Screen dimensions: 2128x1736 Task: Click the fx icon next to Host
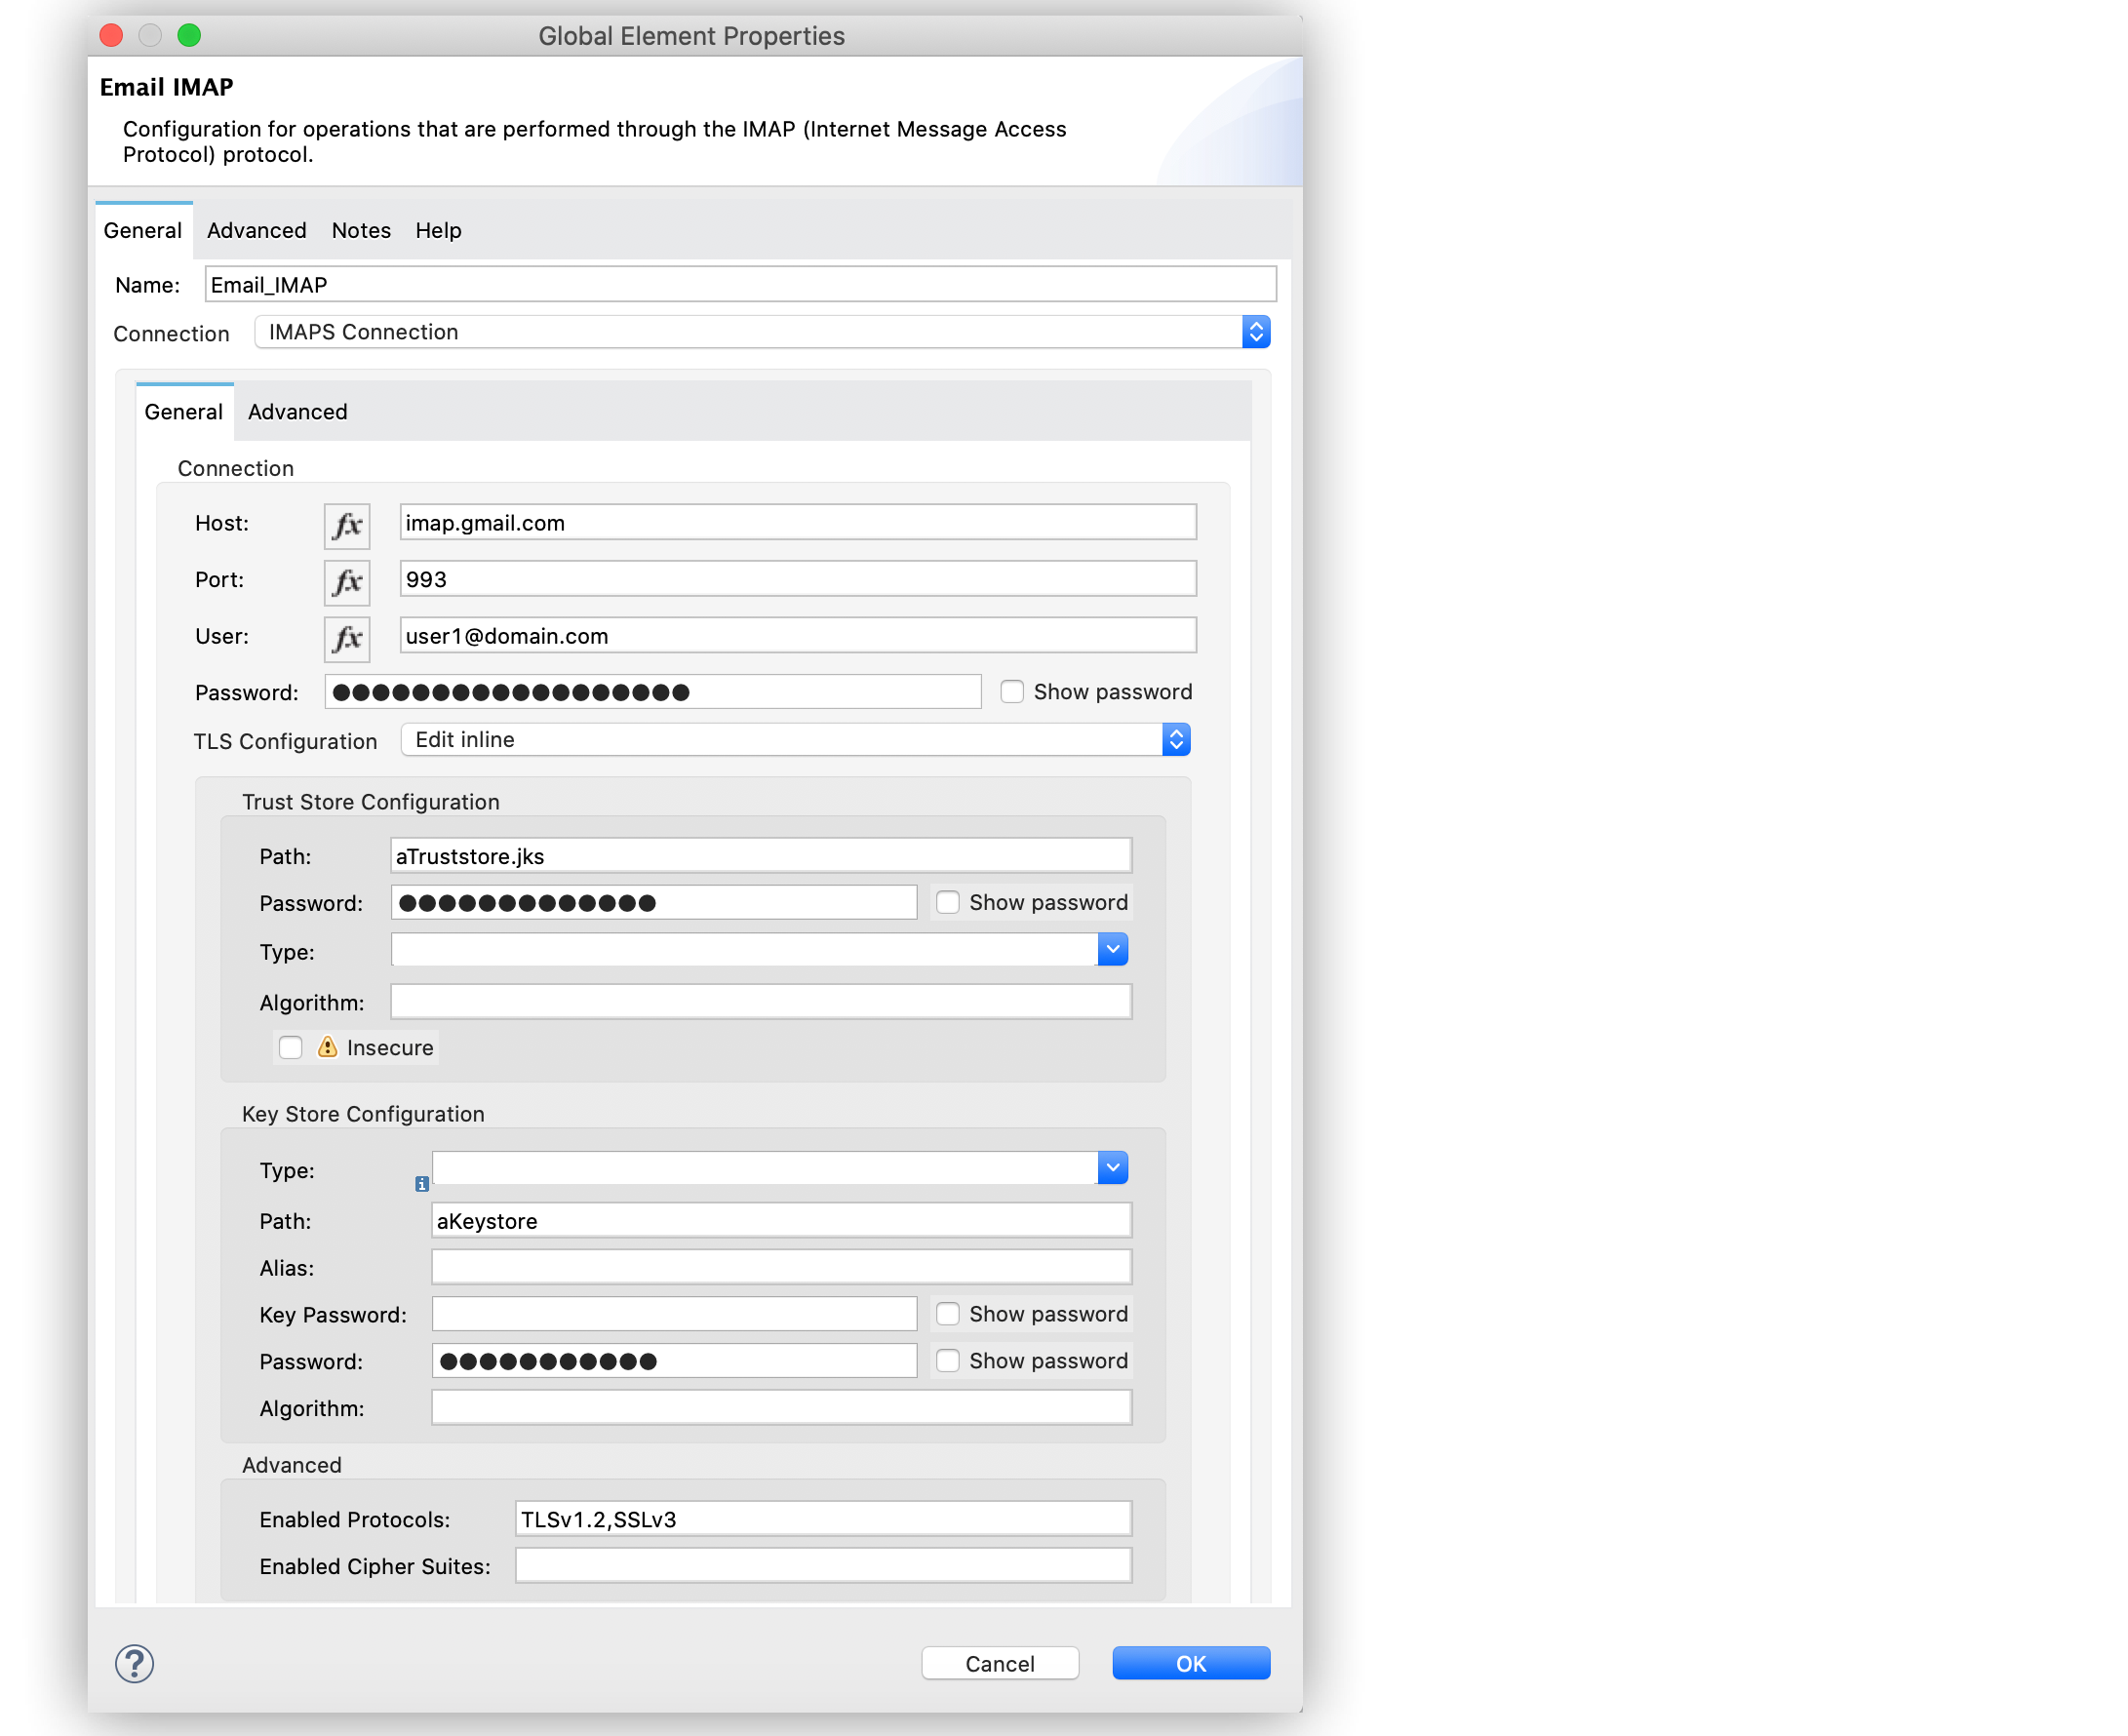350,522
